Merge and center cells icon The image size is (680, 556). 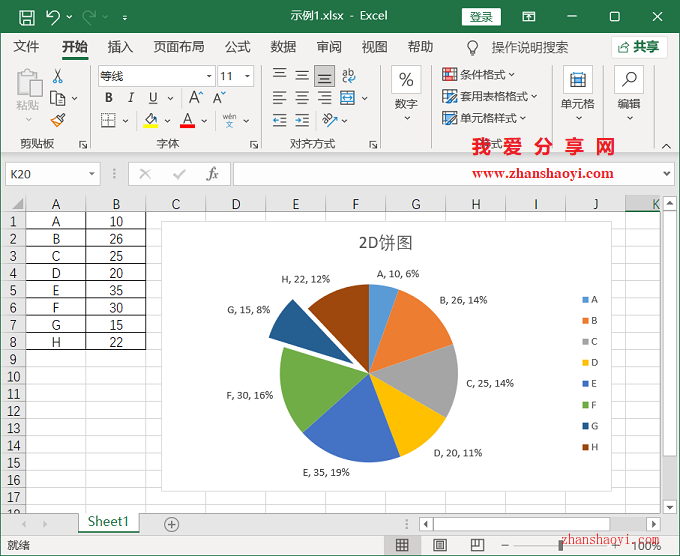pos(347,98)
